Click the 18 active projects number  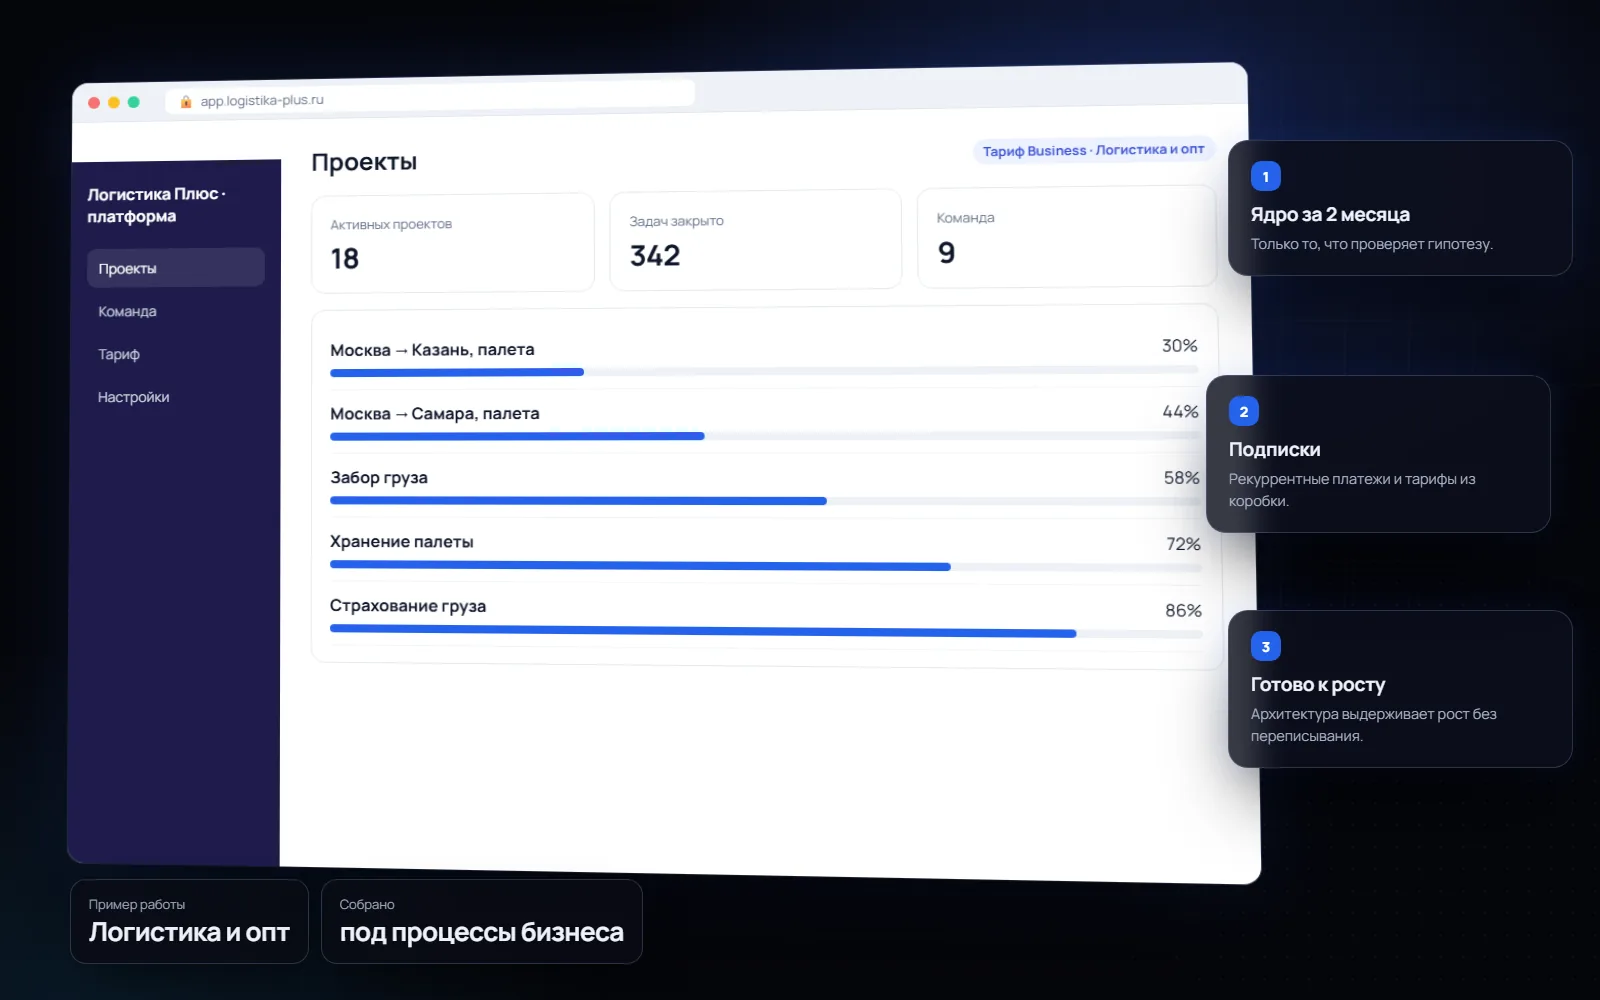345,259
